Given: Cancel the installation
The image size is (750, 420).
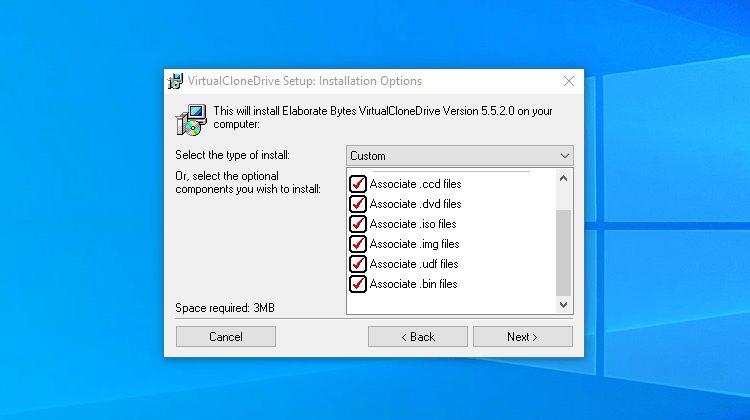Looking at the screenshot, I should 226,337.
